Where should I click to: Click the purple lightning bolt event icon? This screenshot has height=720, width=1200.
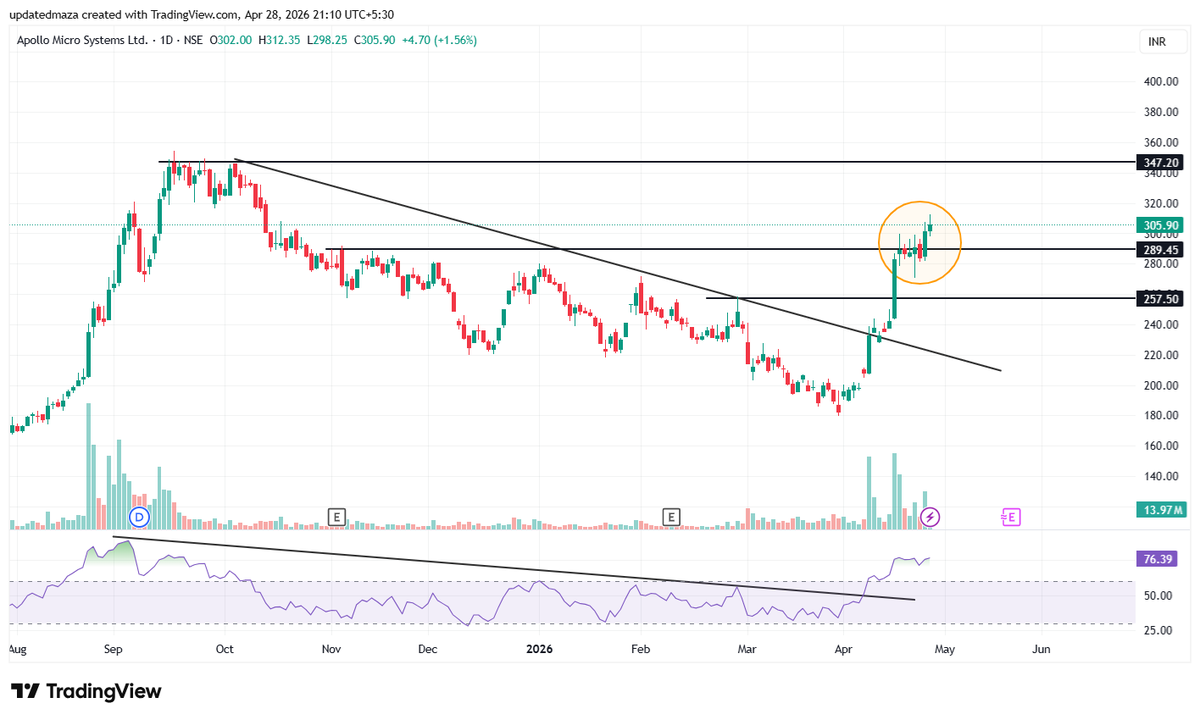tap(931, 517)
